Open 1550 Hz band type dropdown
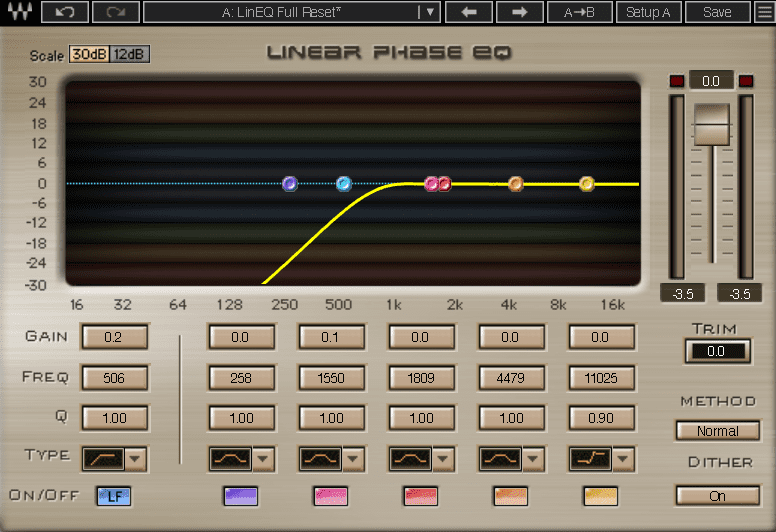The width and height of the screenshot is (776, 532). tap(352, 459)
